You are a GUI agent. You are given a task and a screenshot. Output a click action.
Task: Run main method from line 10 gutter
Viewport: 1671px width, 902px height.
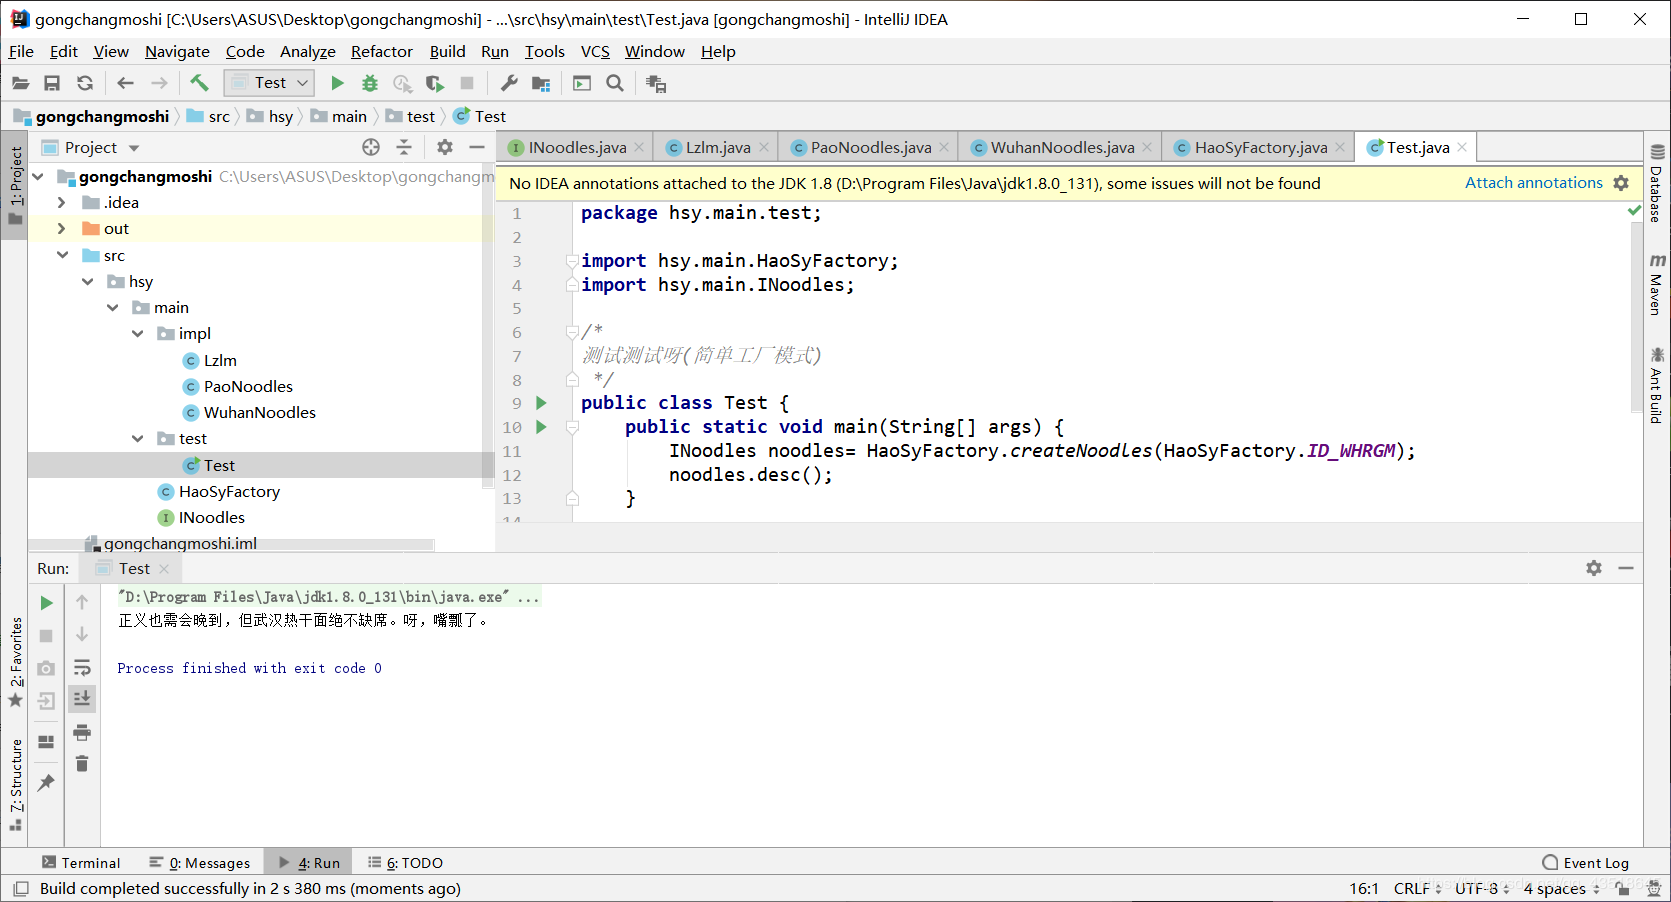[541, 427]
